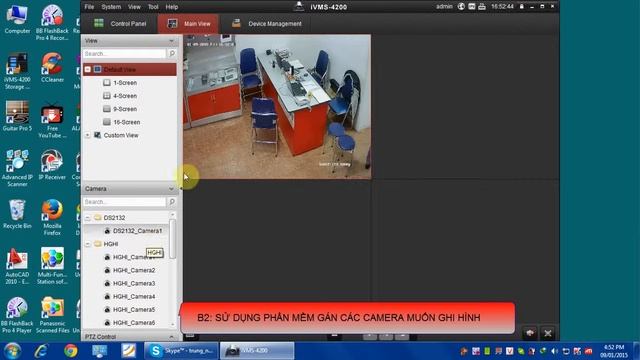This screenshot has width=640, height=360.
Task: Open the Control Panel tab
Action: click(120, 24)
